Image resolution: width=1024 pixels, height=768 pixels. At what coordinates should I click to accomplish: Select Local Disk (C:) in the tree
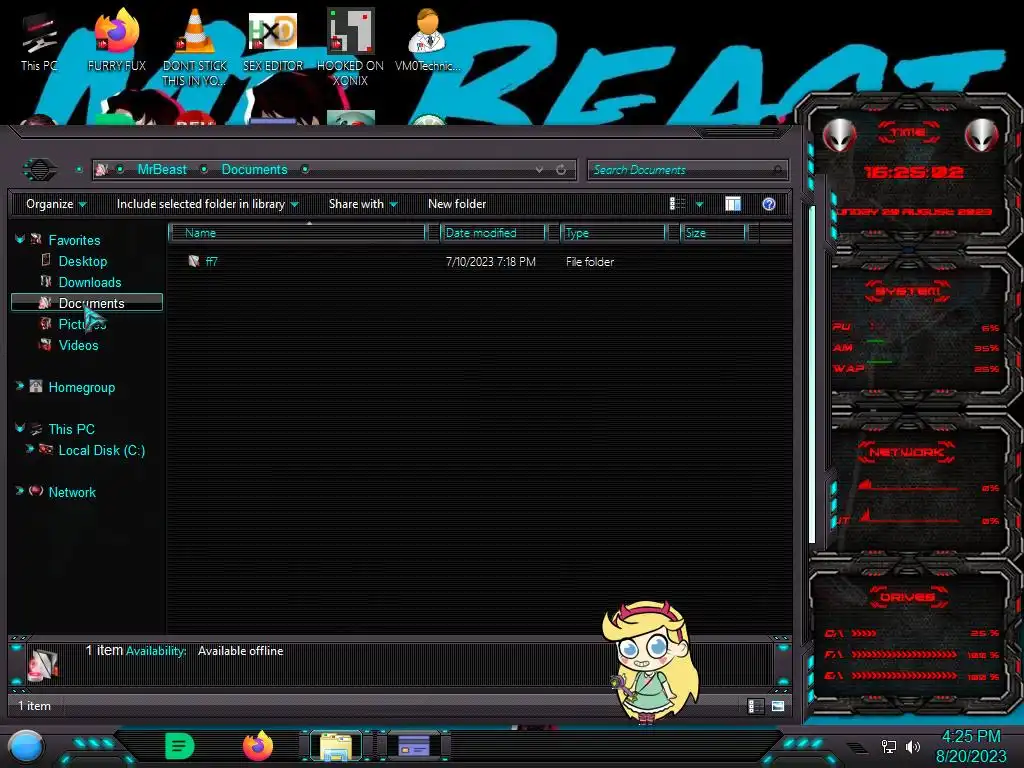(x=101, y=450)
